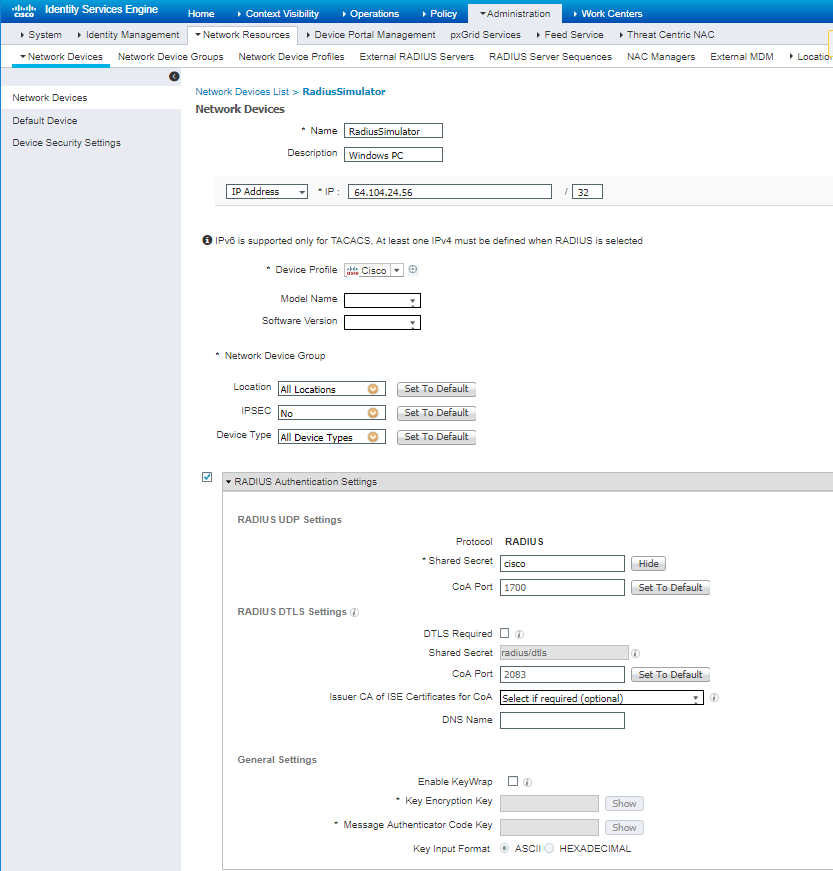Set Device Type to default
Screen dimensions: 833x871
(x=436, y=437)
